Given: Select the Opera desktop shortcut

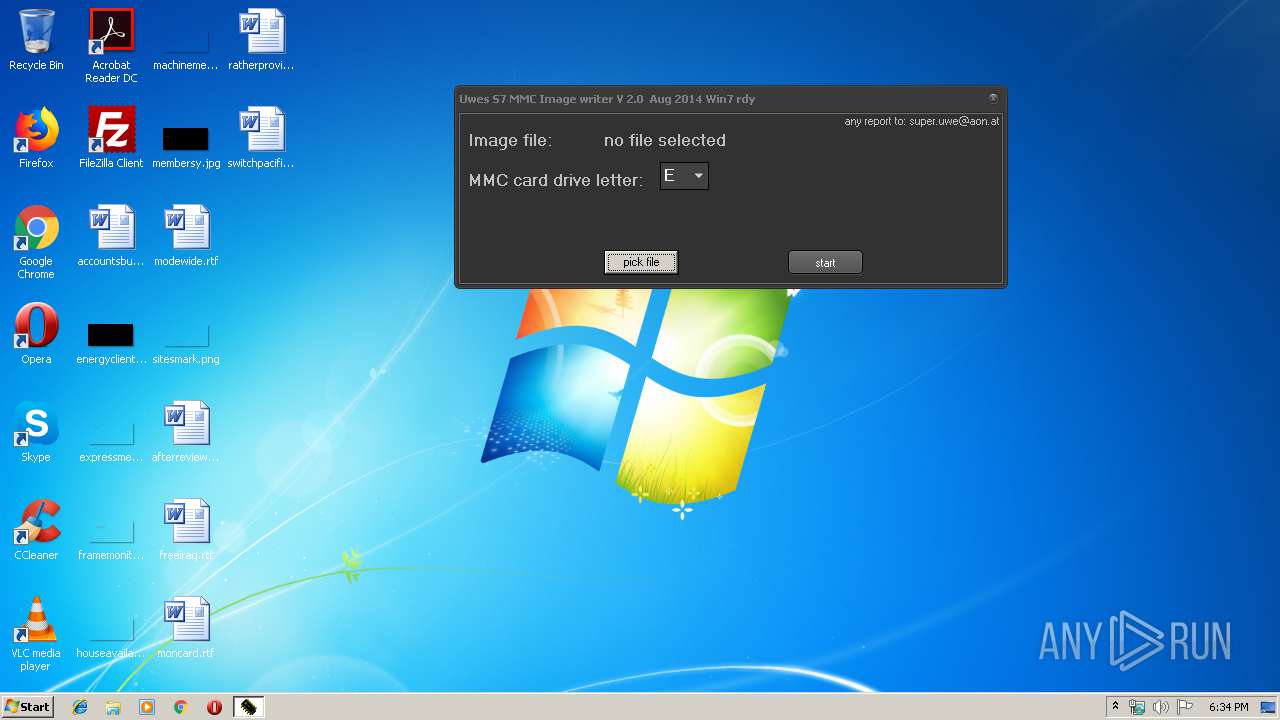Looking at the screenshot, I should (36, 334).
